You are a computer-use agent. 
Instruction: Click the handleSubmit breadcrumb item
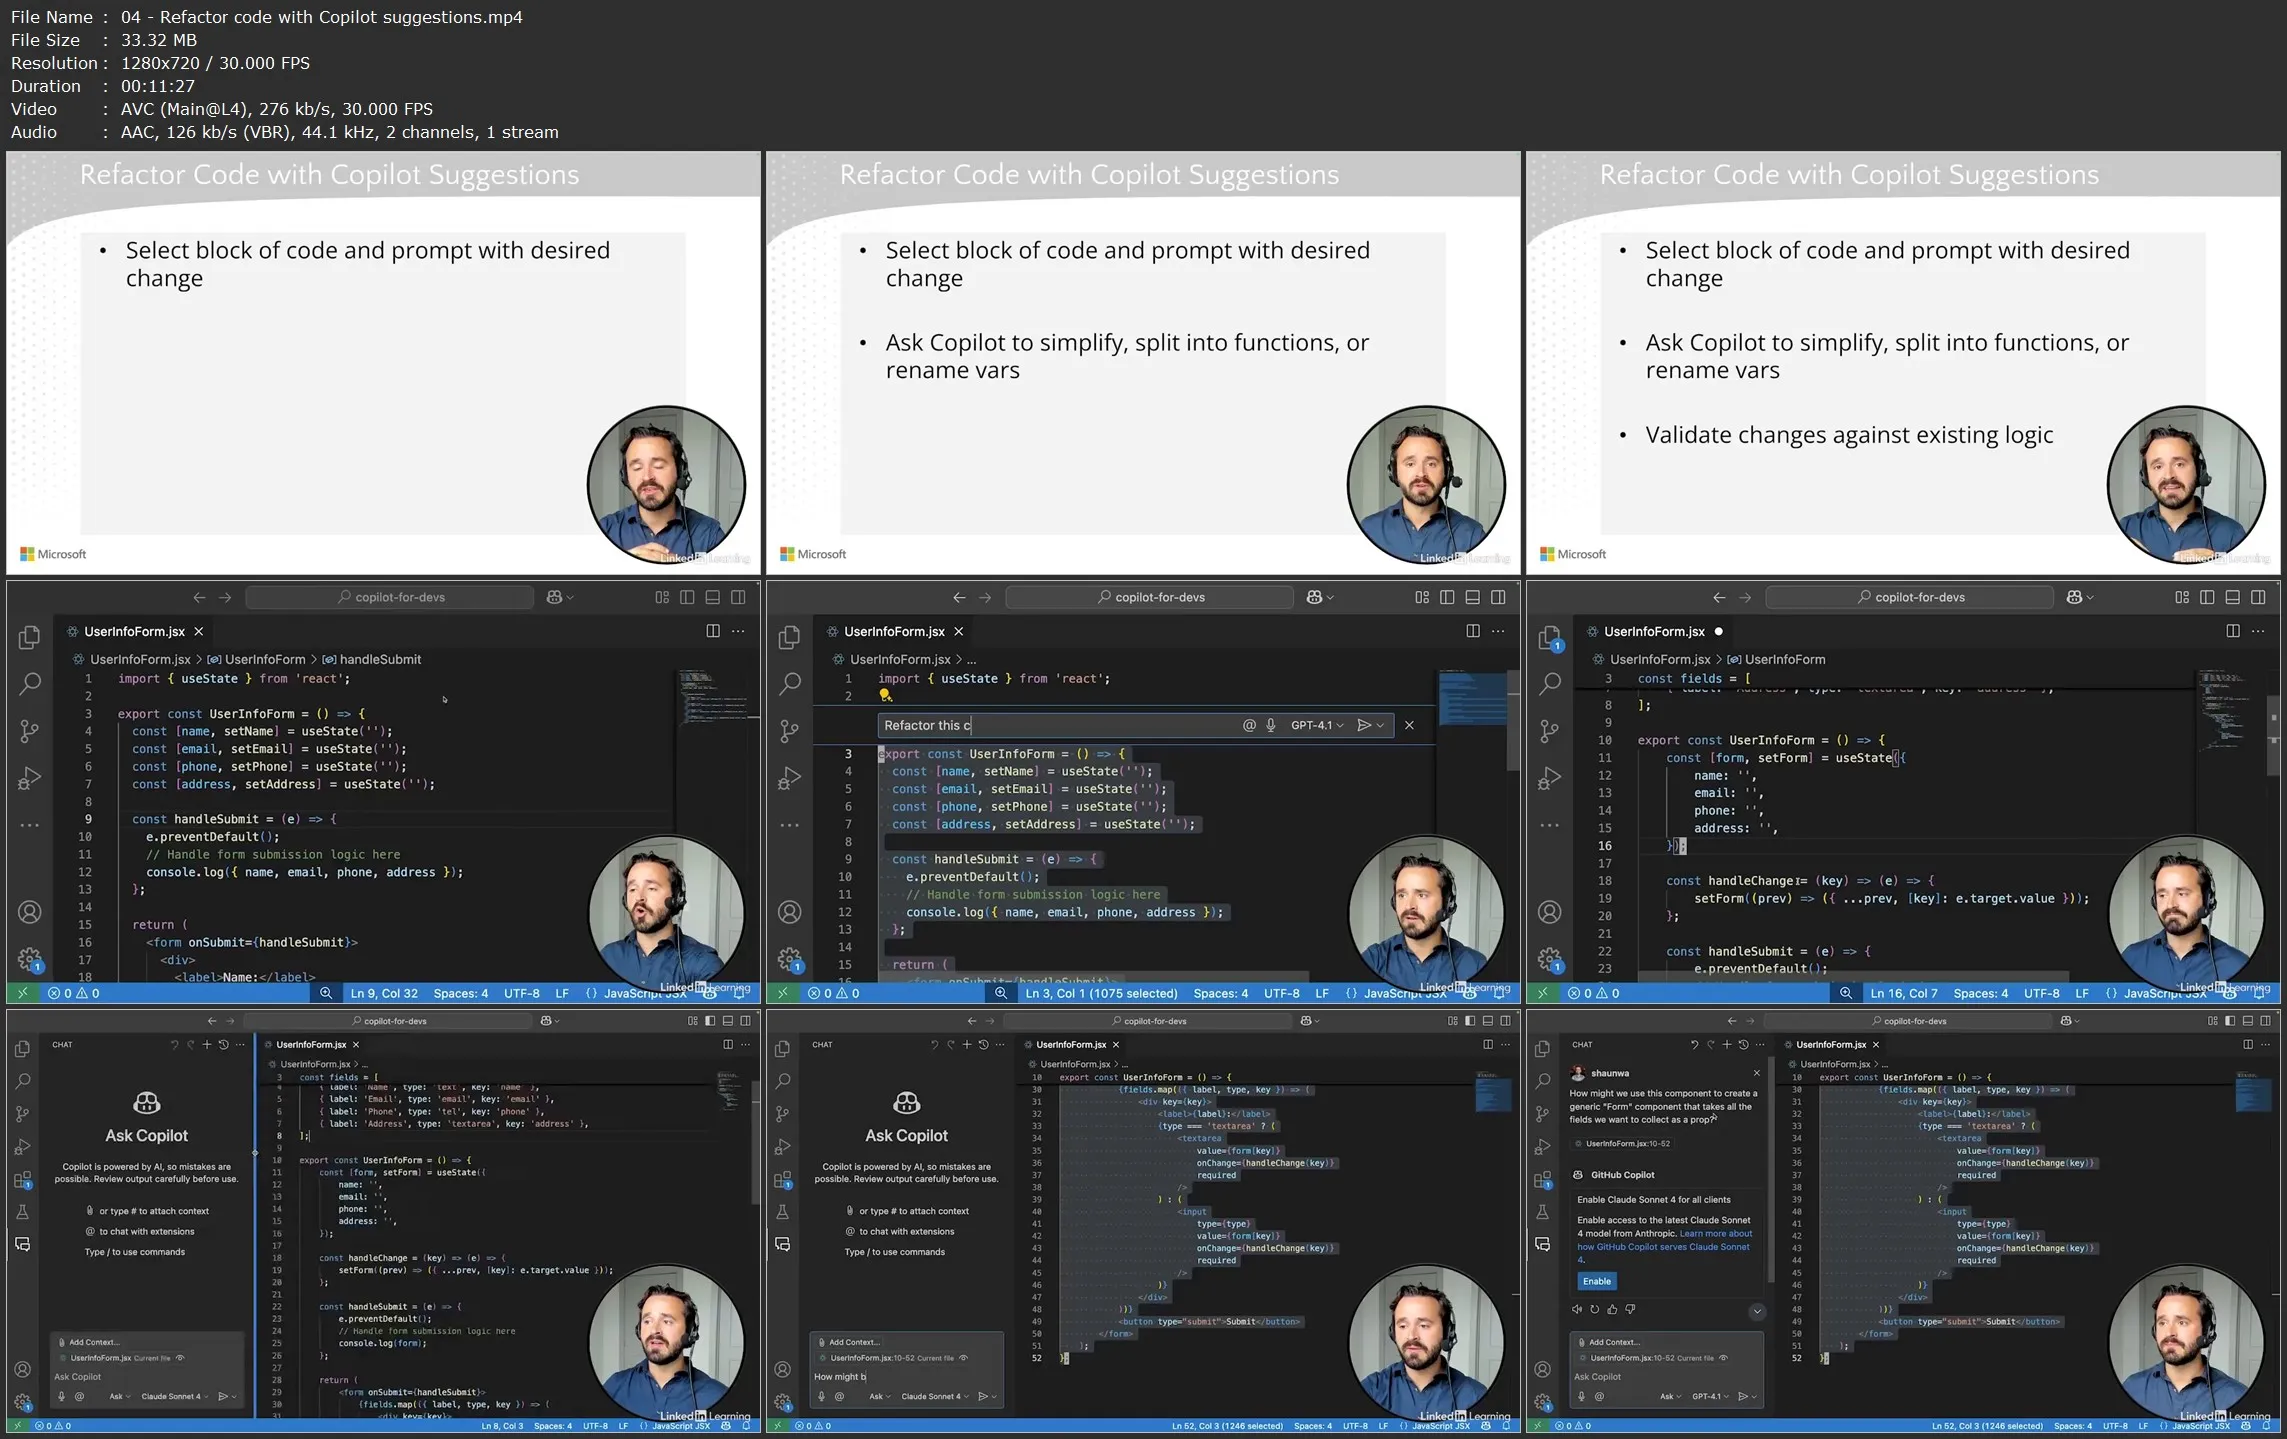pos(379,659)
